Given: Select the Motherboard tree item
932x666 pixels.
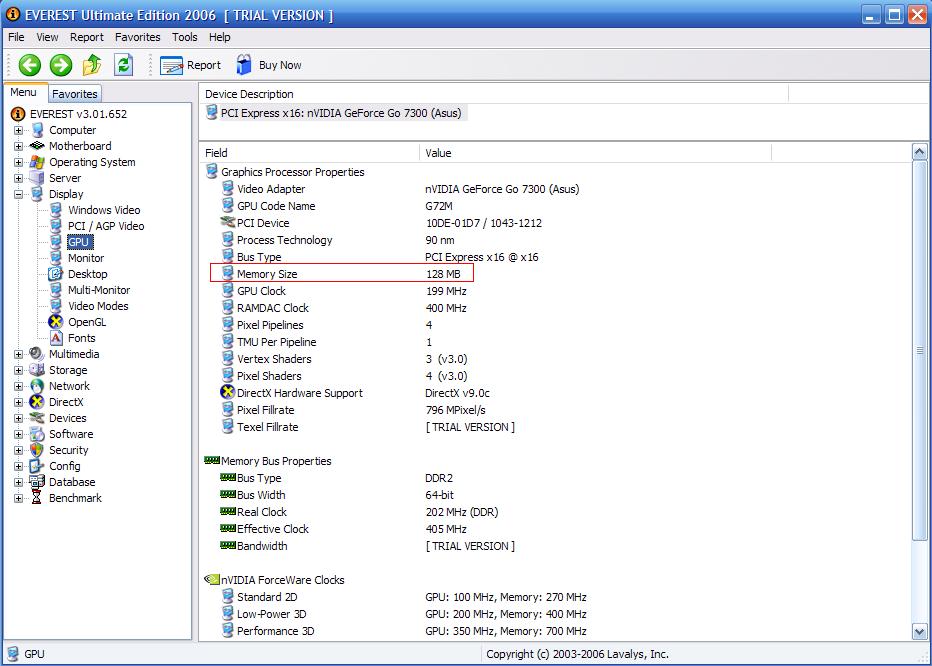Looking at the screenshot, I should tap(80, 146).
